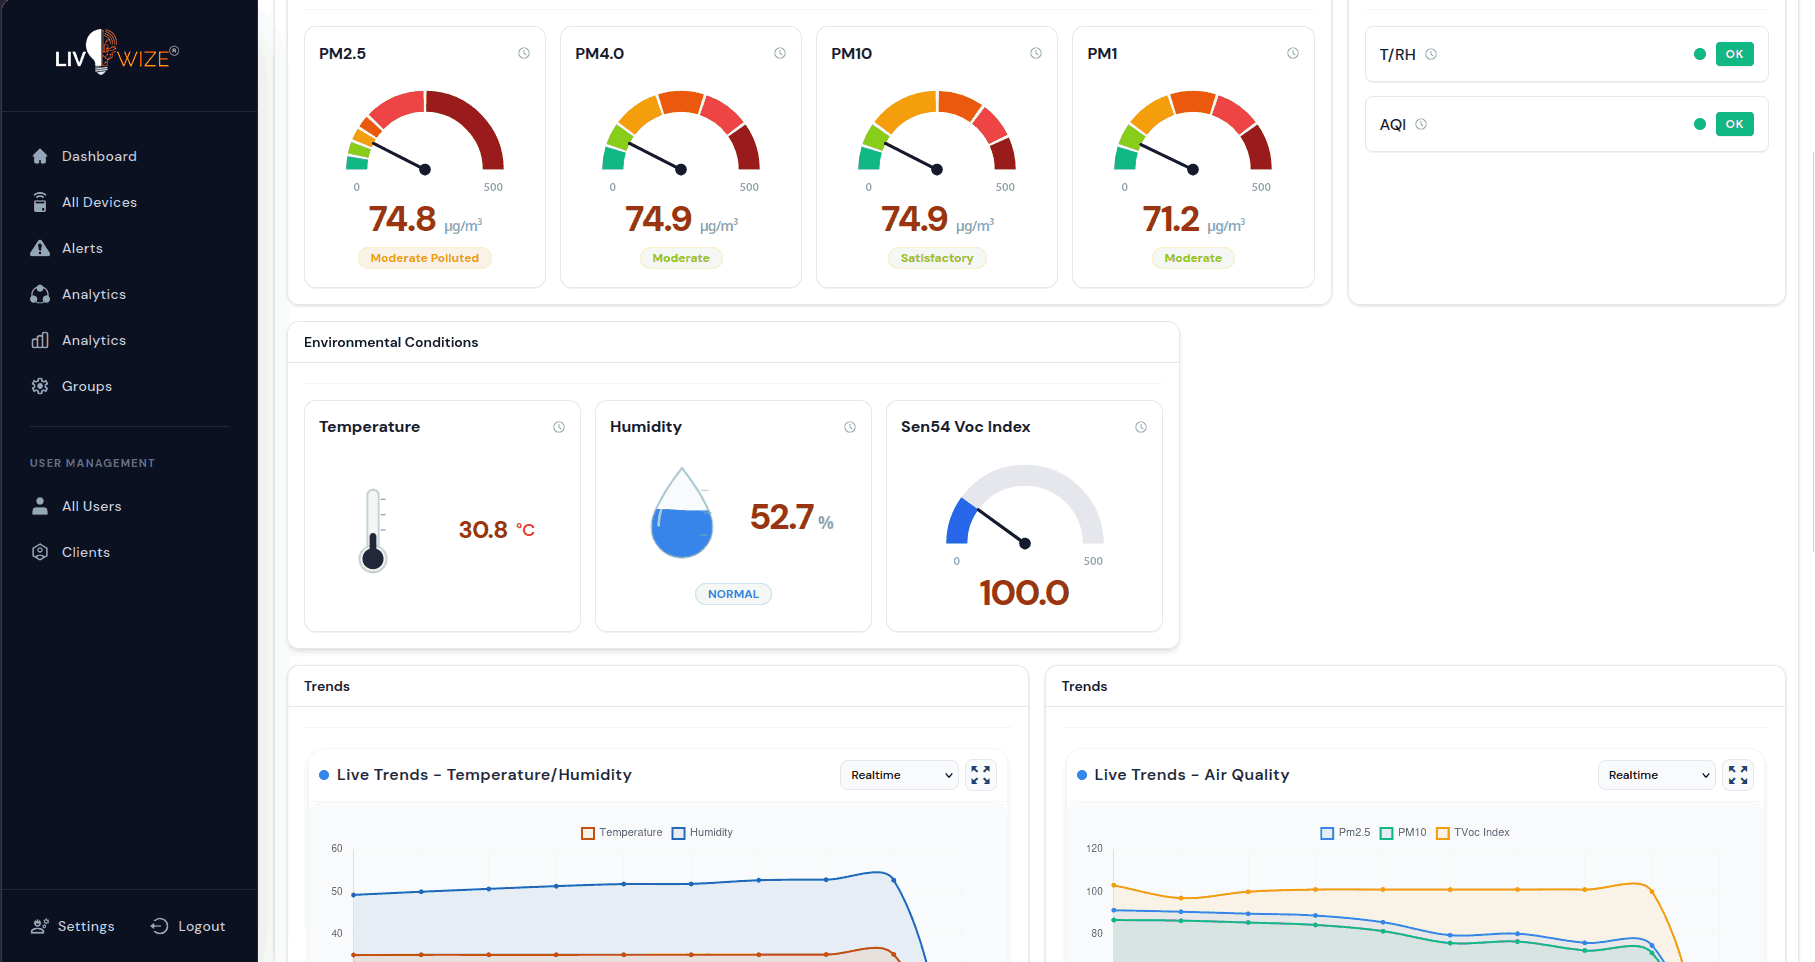1815x962 pixels.
Task: Click the clock icon beside T/RH
Action: click(x=1431, y=54)
